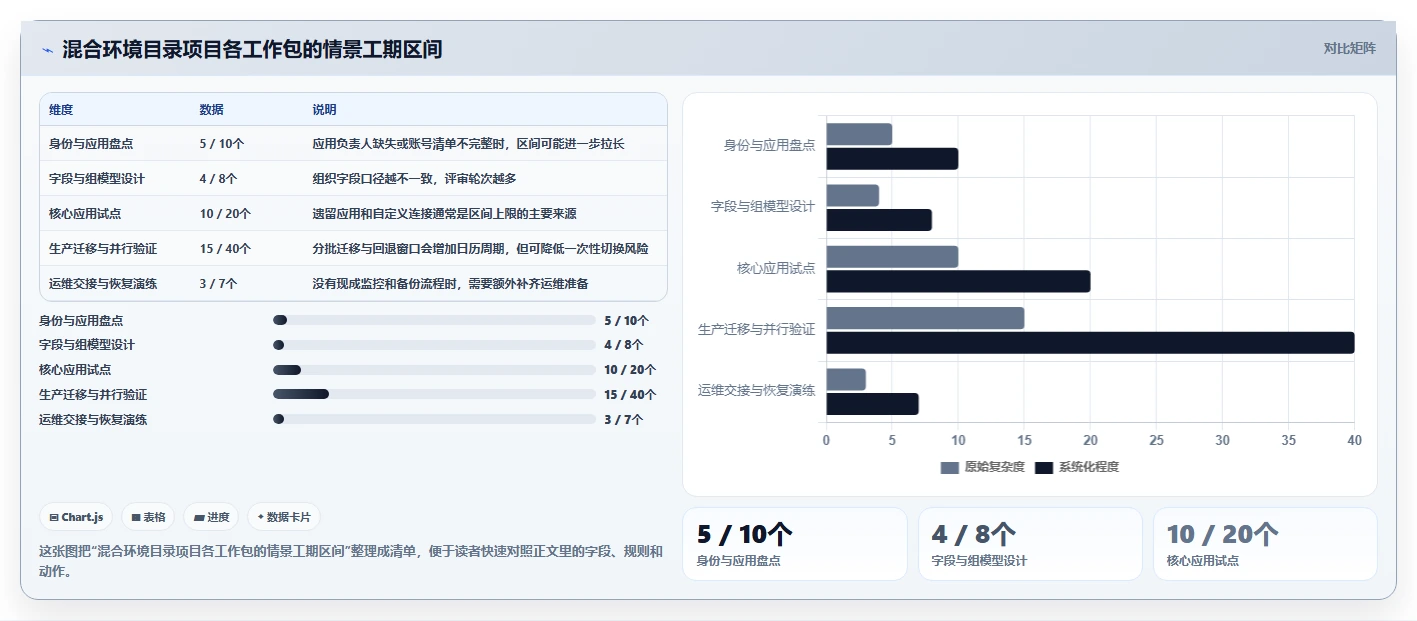Click the chart y-axis label 核心应用试点
Viewport: 1417px width, 621px height.
pyautogui.click(x=776, y=268)
